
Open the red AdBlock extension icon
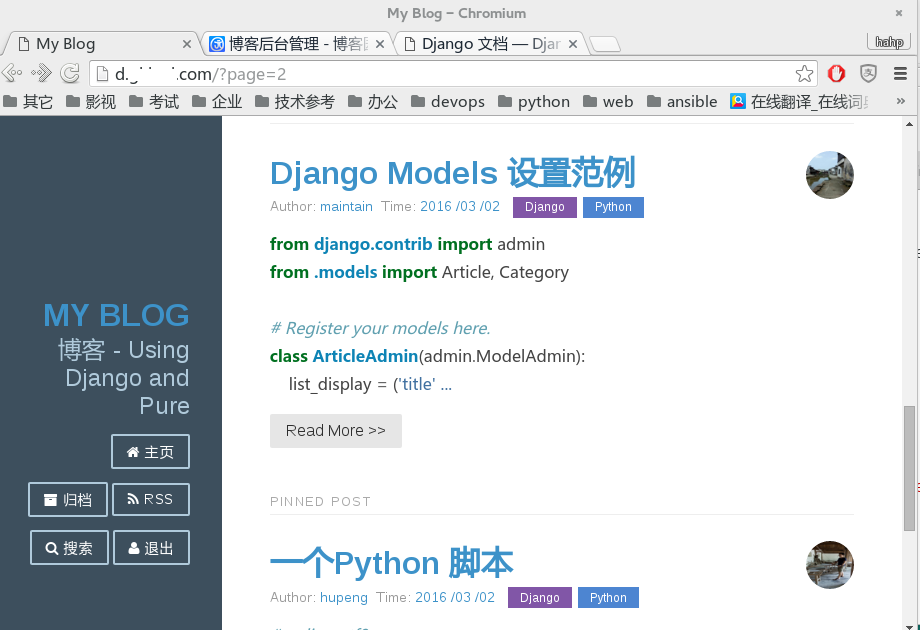click(x=836, y=73)
